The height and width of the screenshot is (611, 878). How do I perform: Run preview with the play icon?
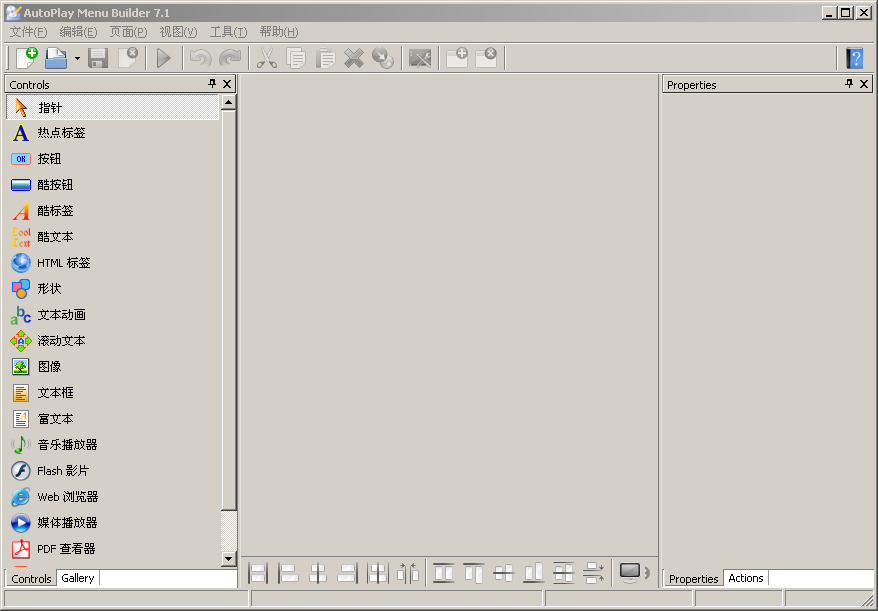pyautogui.click(x=164, y=58)
